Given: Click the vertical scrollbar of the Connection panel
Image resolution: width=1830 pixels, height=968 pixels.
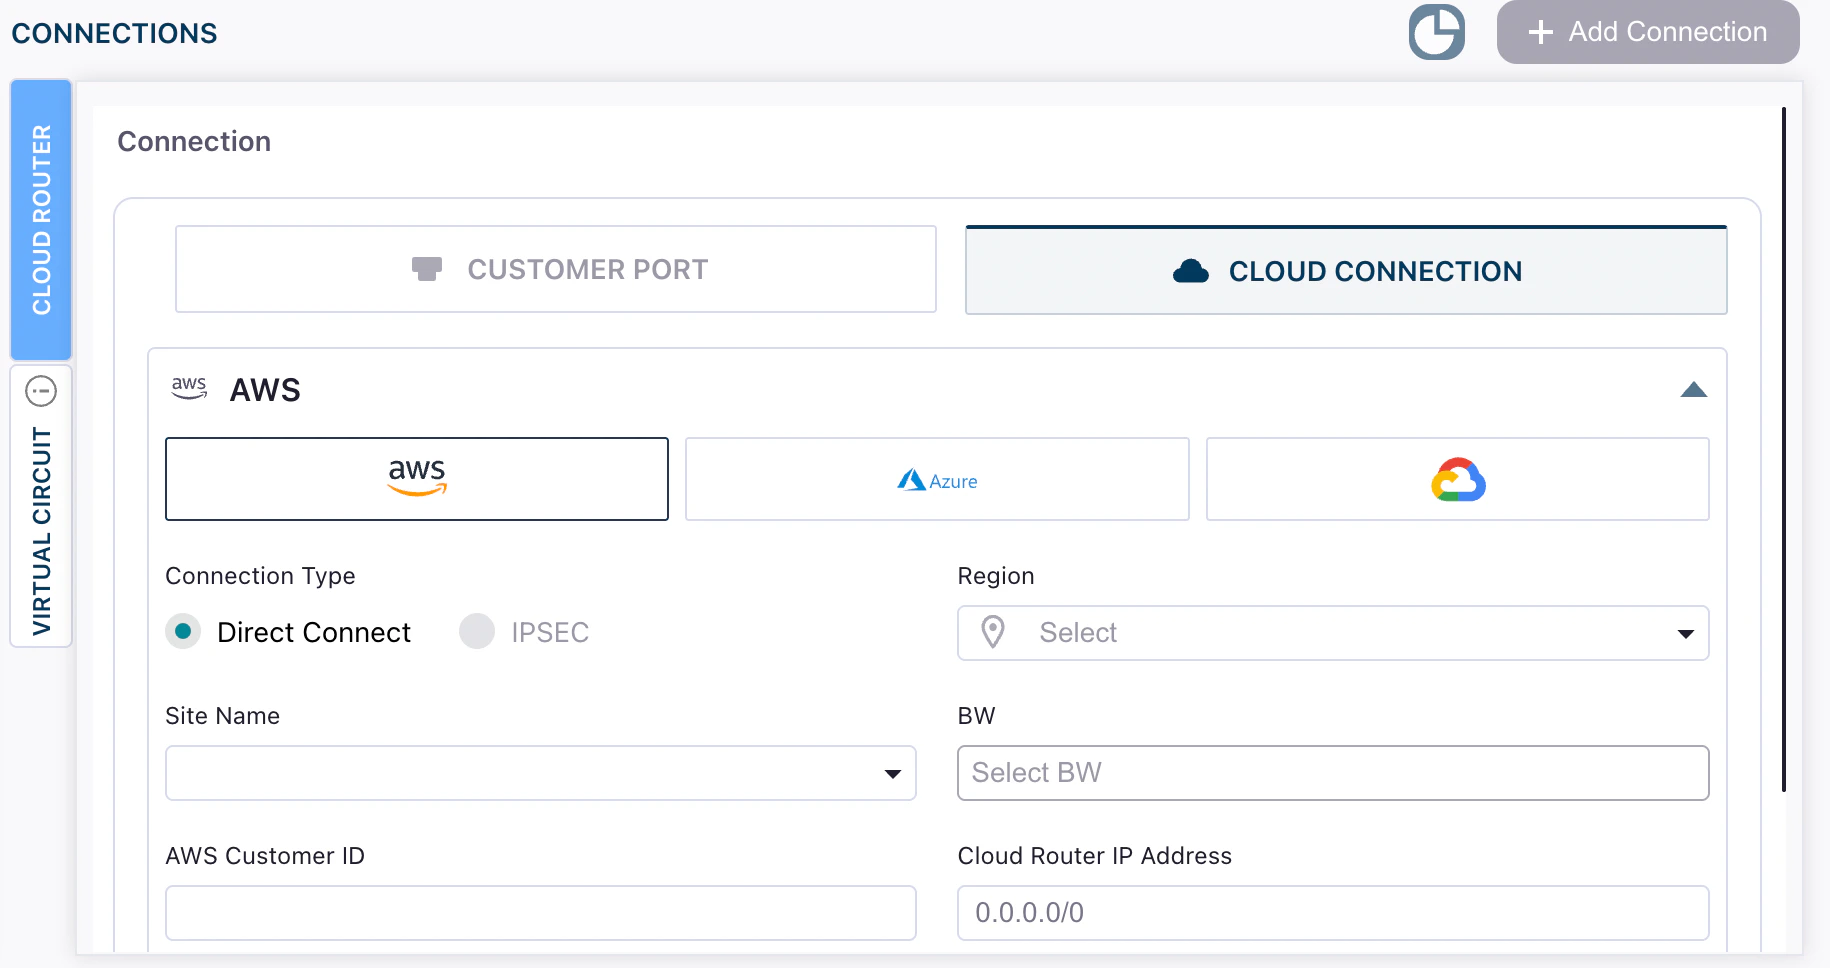Looking at the screenshot, I should click(x=1784, y=450).
